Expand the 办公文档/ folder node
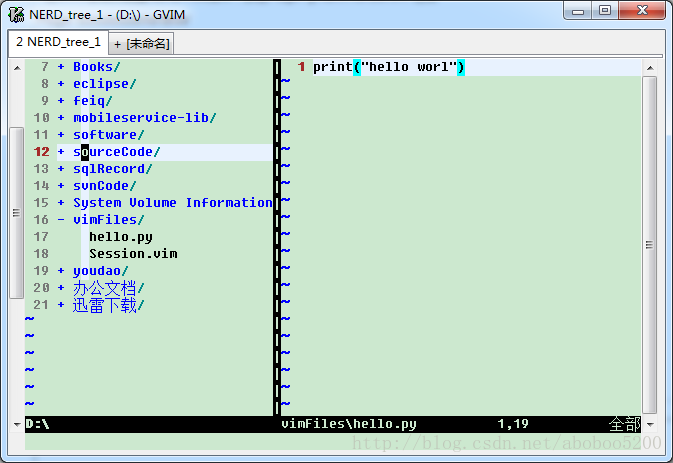This screenshot has height=463, width=673. click(61, 288)
